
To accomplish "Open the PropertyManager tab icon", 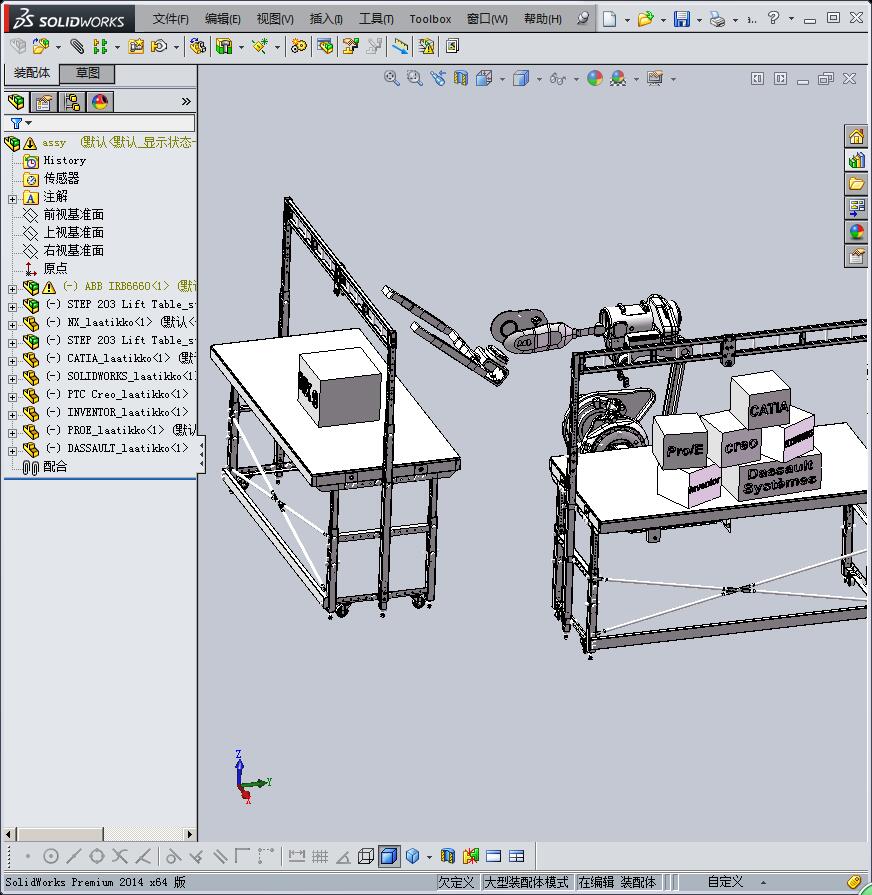I will pos(44,102).
